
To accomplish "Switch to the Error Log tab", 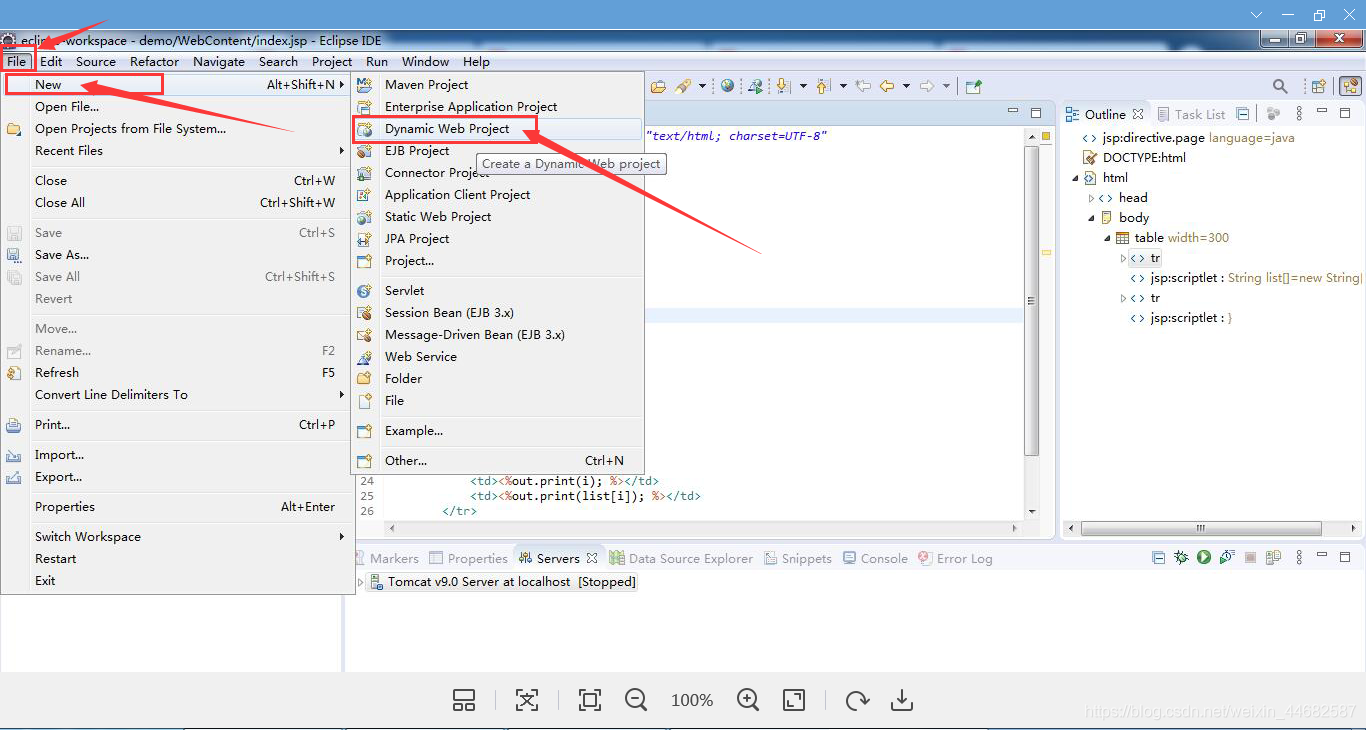I will (x=955, y=558).
